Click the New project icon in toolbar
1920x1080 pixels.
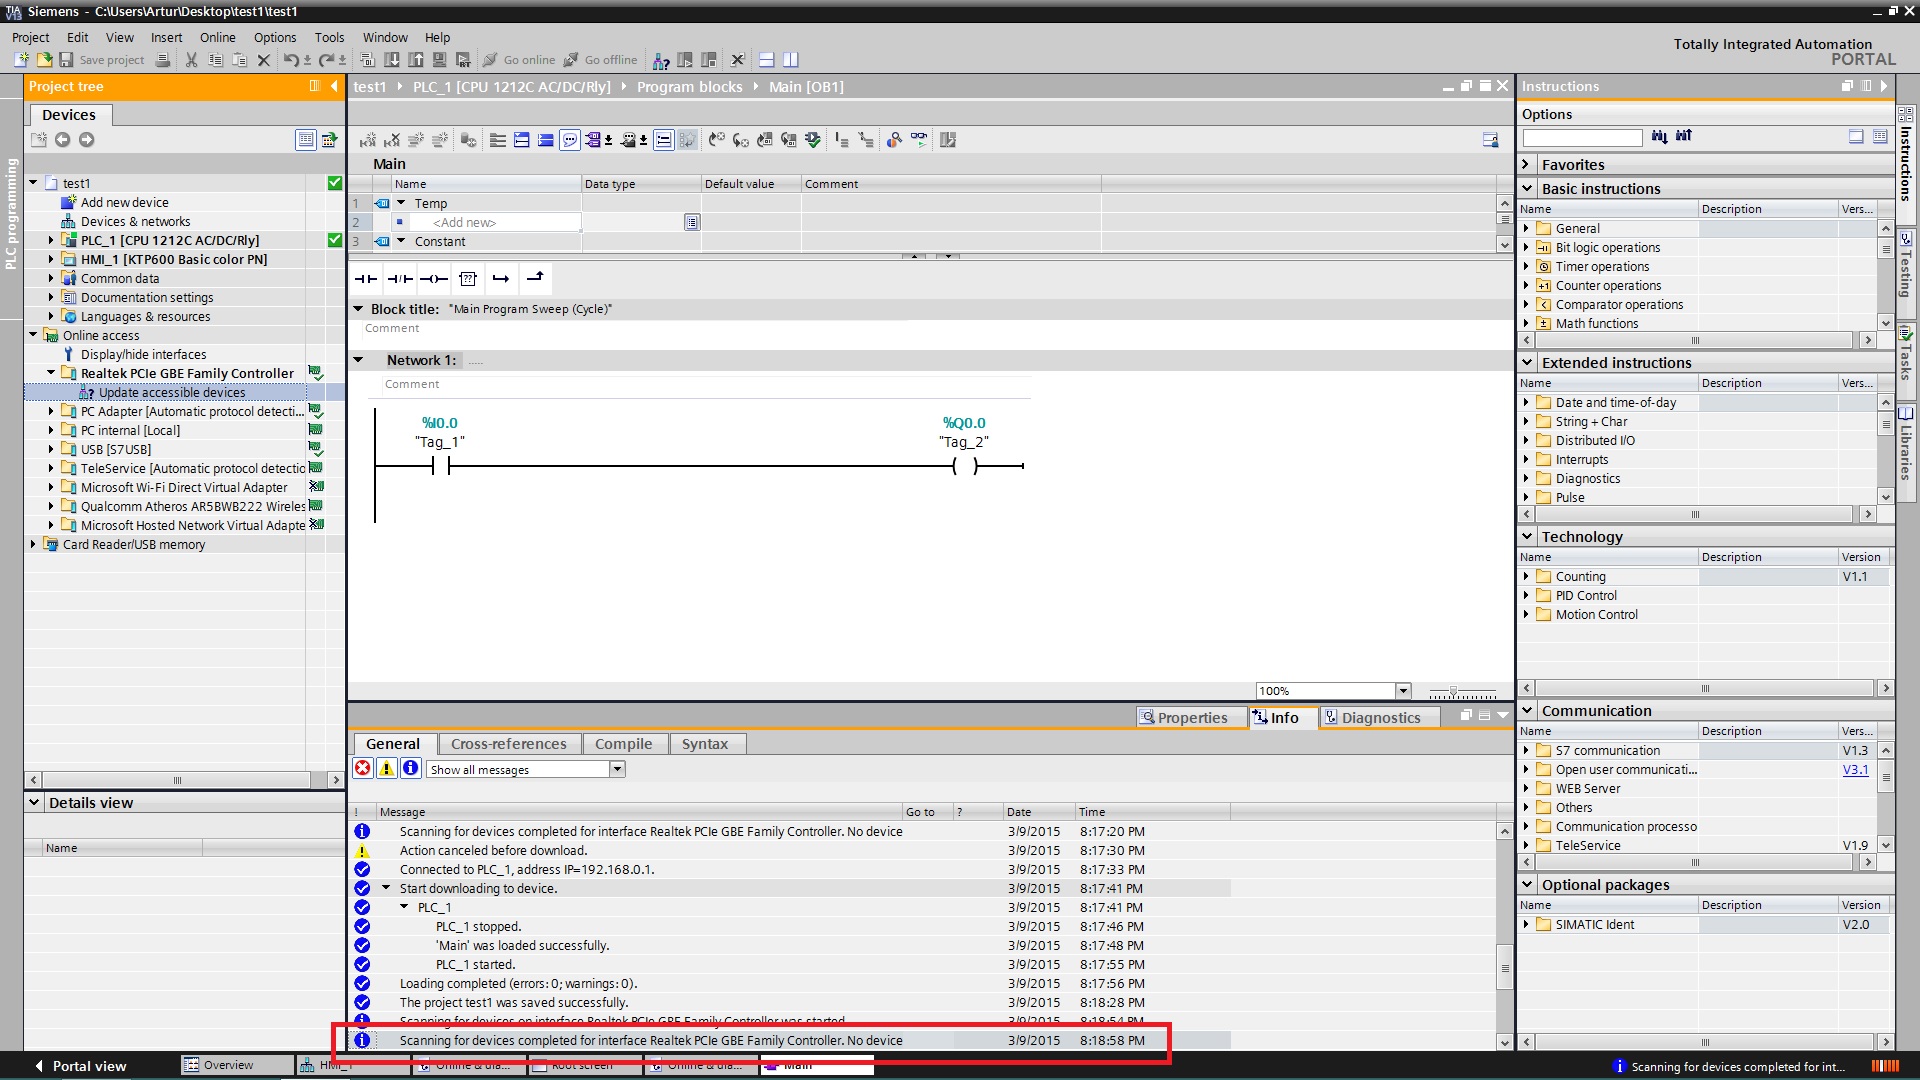21,60
